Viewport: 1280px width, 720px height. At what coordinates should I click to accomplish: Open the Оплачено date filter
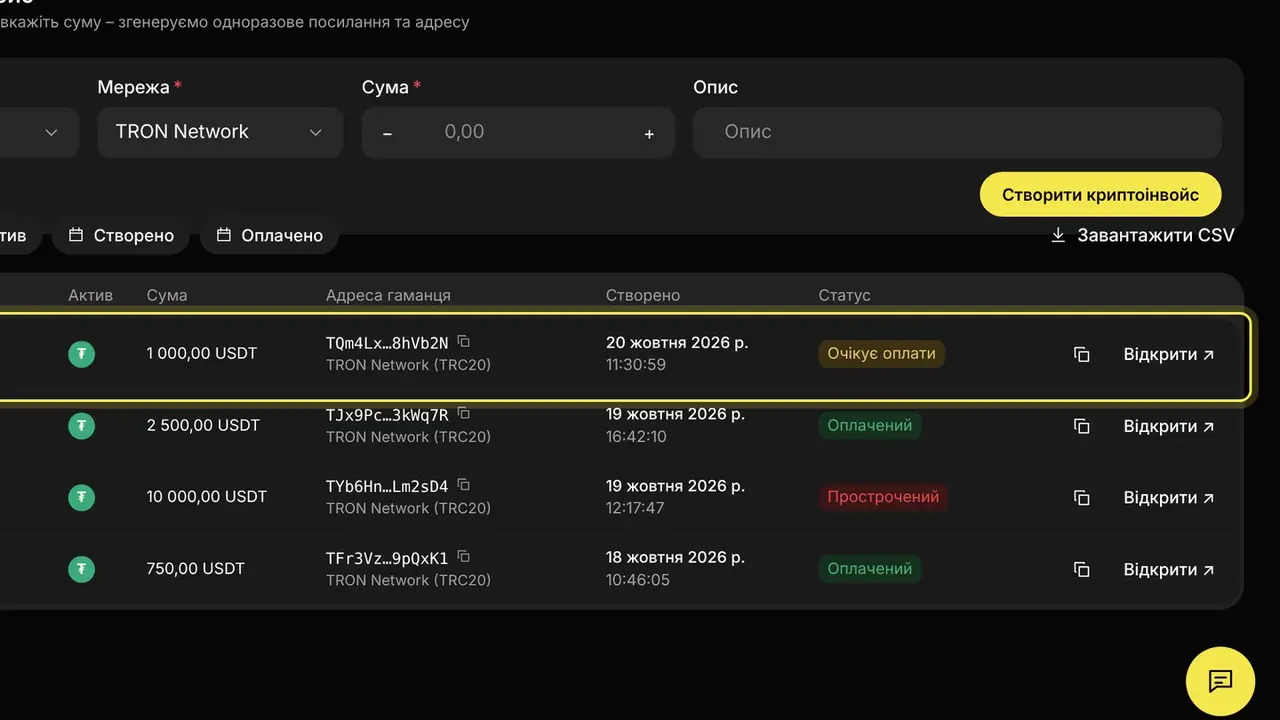tap(269, 236)
